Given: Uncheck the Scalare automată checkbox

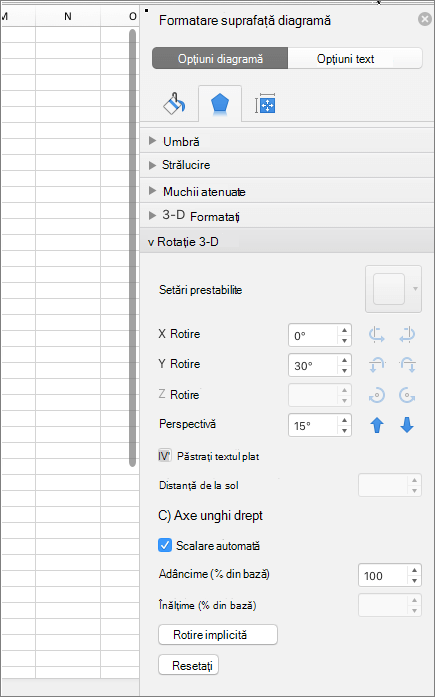Looking at the screenshot, I should (165, 545).
